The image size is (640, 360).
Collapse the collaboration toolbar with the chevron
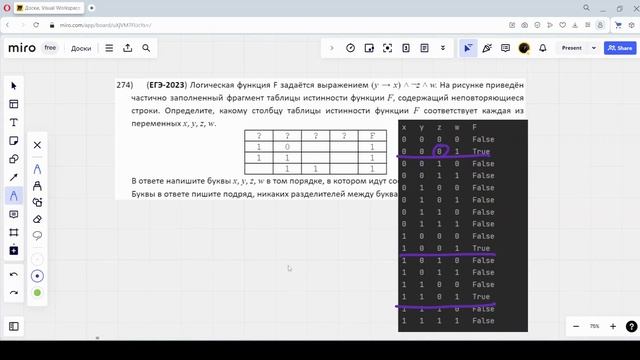(331, 48)
